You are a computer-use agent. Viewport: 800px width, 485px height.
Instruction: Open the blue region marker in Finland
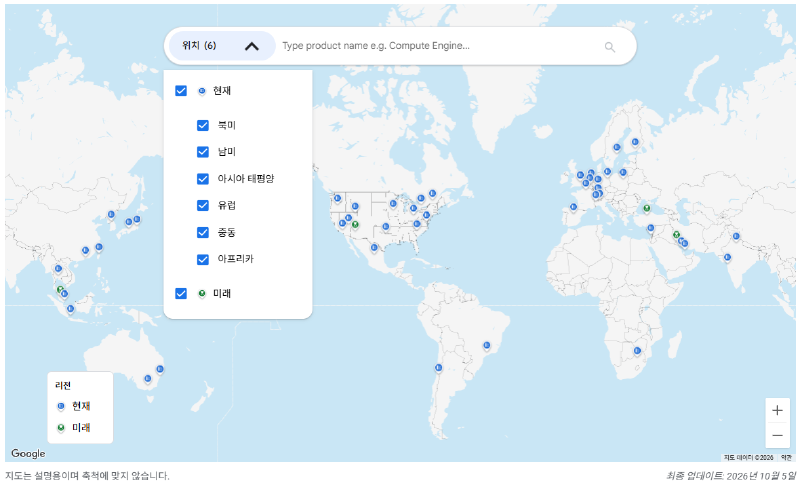click(635, 142)
